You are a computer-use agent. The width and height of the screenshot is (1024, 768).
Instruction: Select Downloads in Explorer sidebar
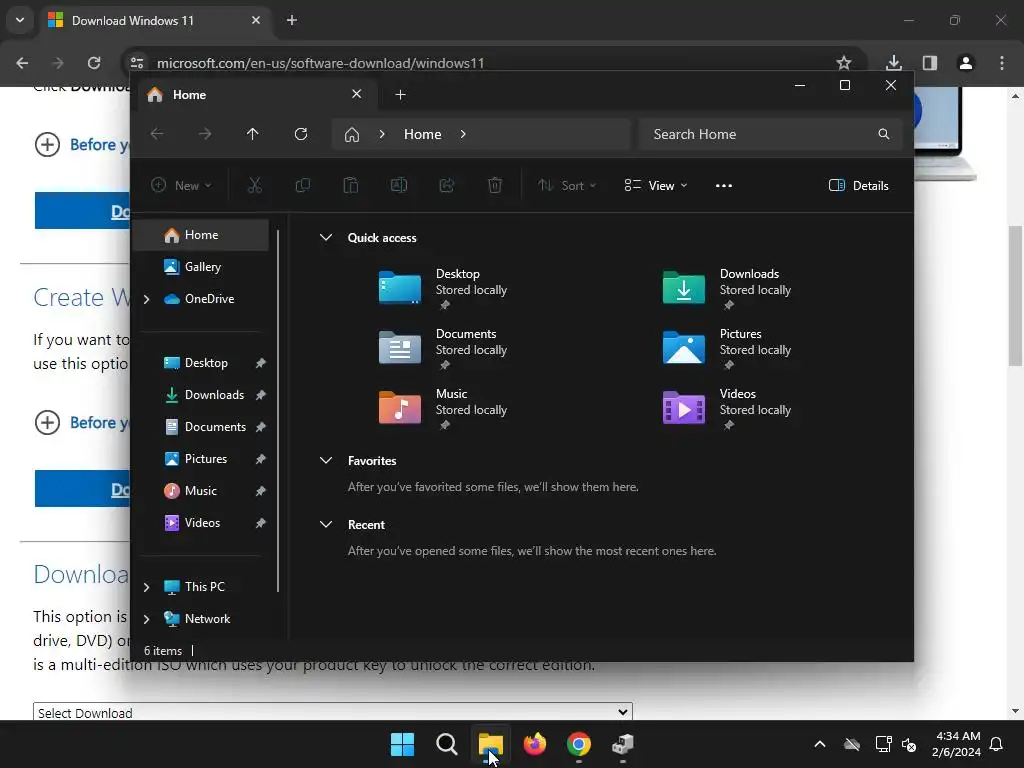[202, 394]
